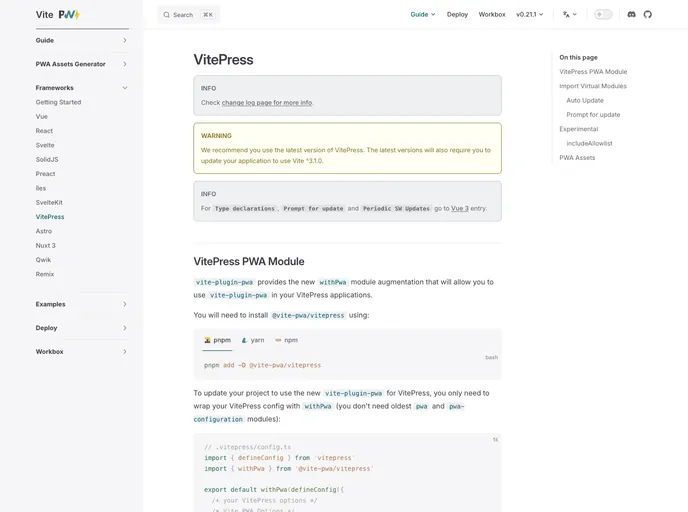The image size is (688, 512).
Task: Open the Svelte framework page
Action: 45,145
